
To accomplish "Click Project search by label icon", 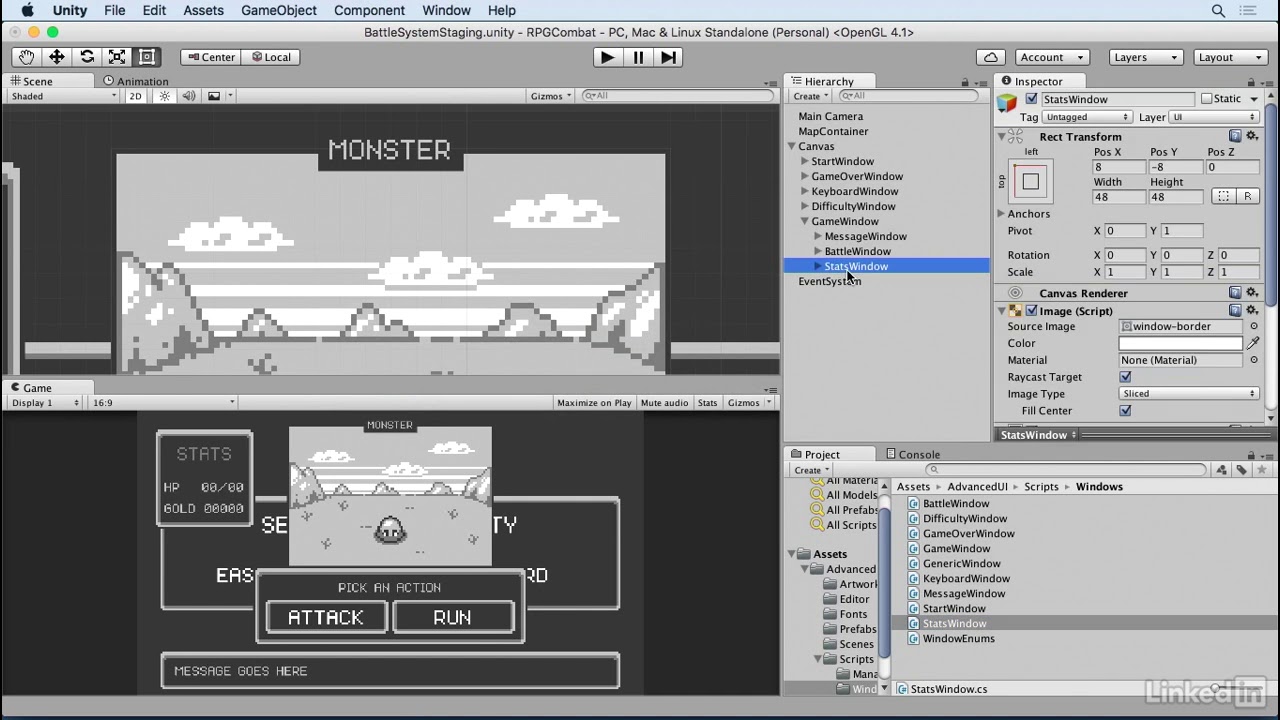I will pyautogui.click(x=1241, y=470).
